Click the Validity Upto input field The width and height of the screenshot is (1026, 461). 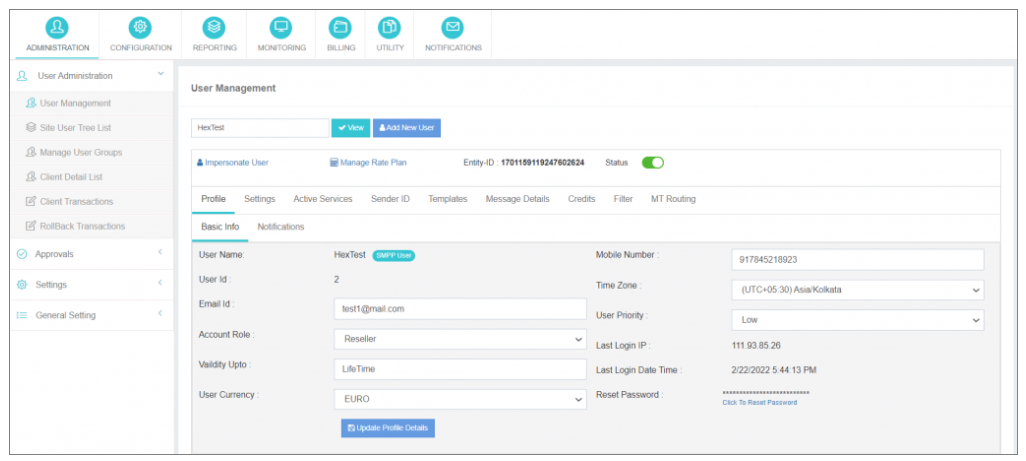460,369
